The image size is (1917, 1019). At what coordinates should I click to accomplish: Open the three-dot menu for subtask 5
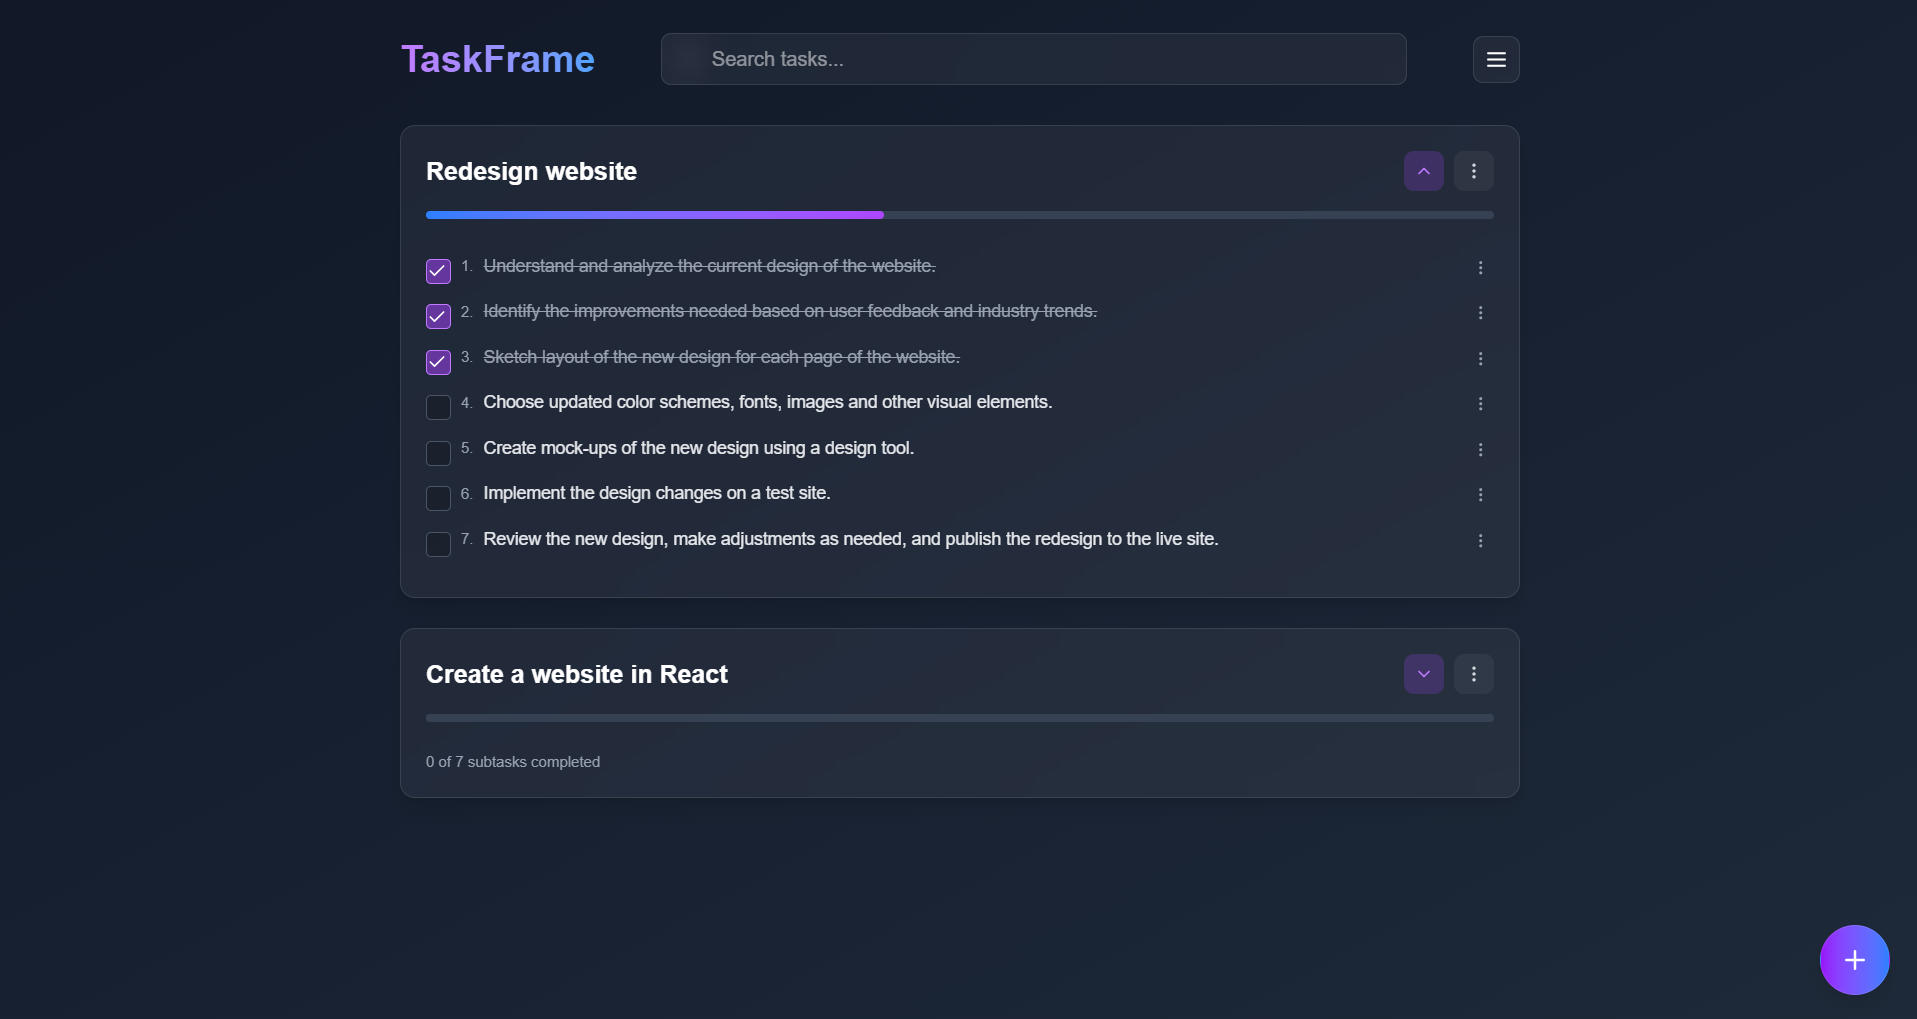click(x=1480, y=450)
